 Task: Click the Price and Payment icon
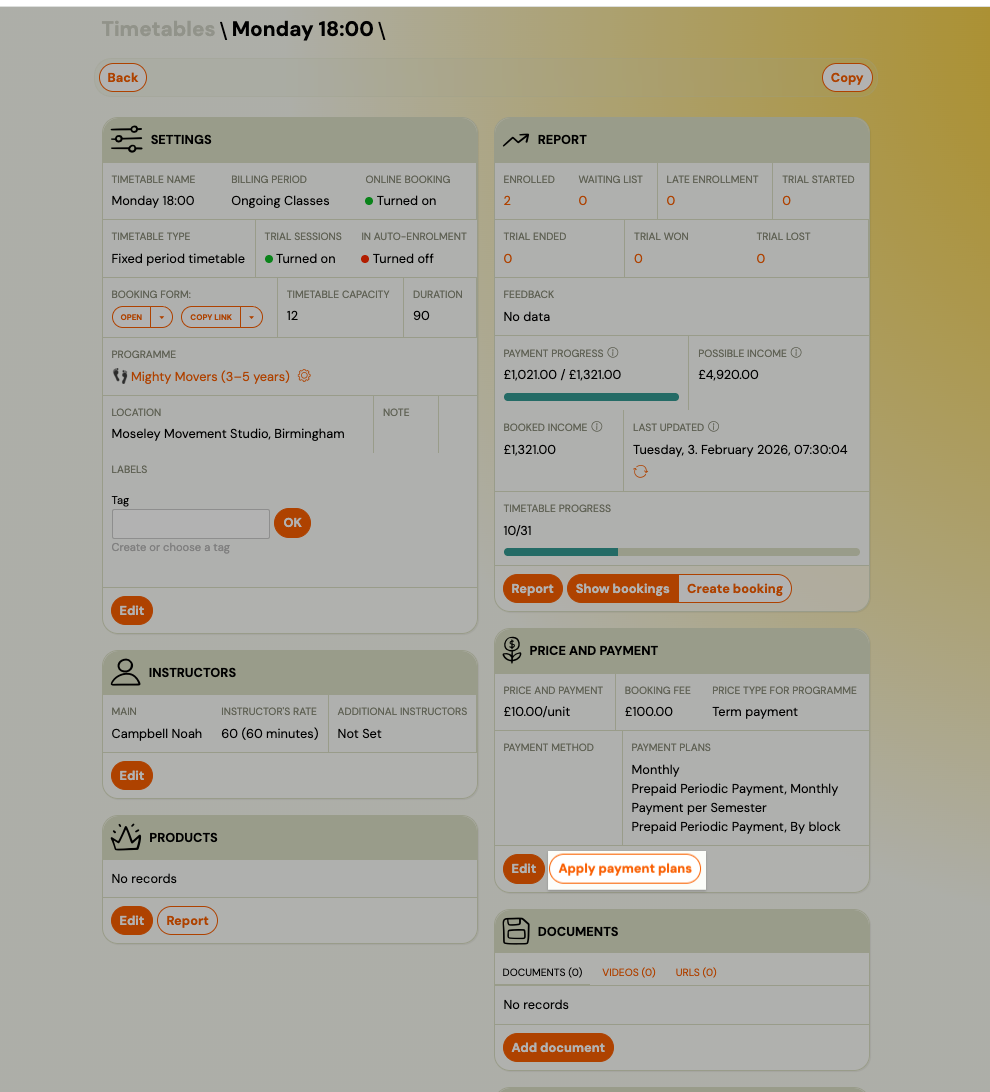pyautogui.click(x=512, y=650)
